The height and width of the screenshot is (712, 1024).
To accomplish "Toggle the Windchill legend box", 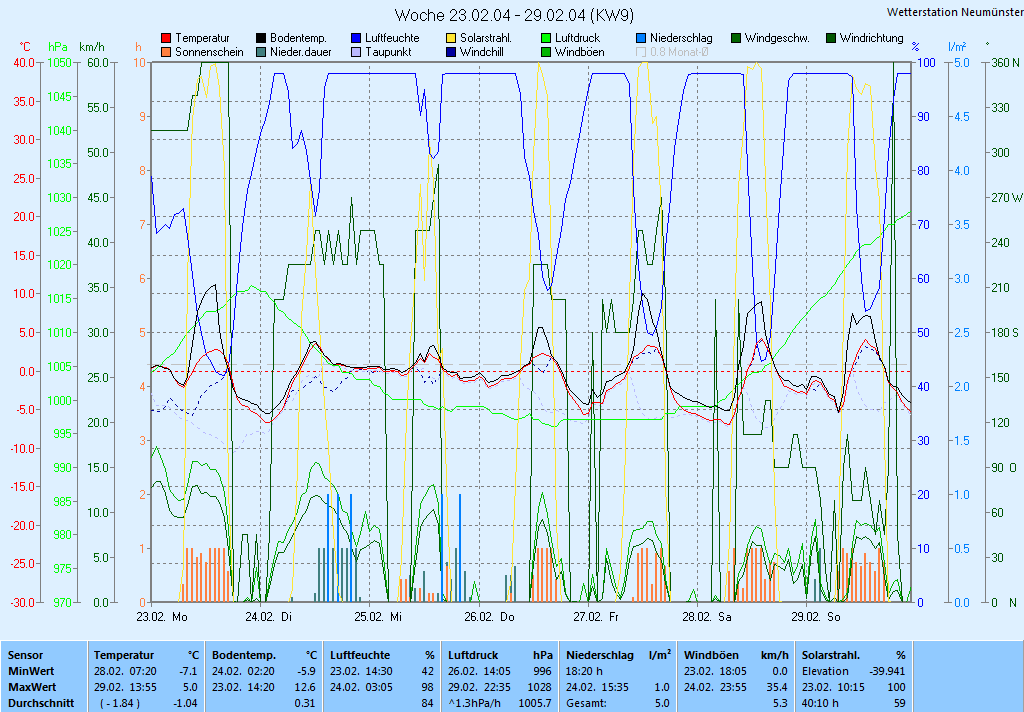I will [x=451, y=52].
